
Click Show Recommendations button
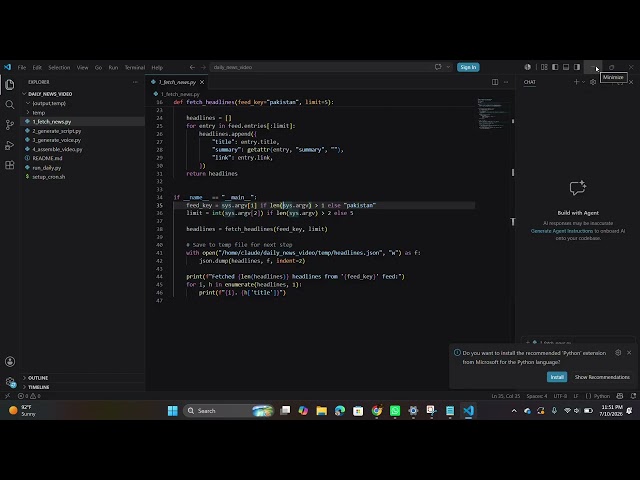pos(602,377)
